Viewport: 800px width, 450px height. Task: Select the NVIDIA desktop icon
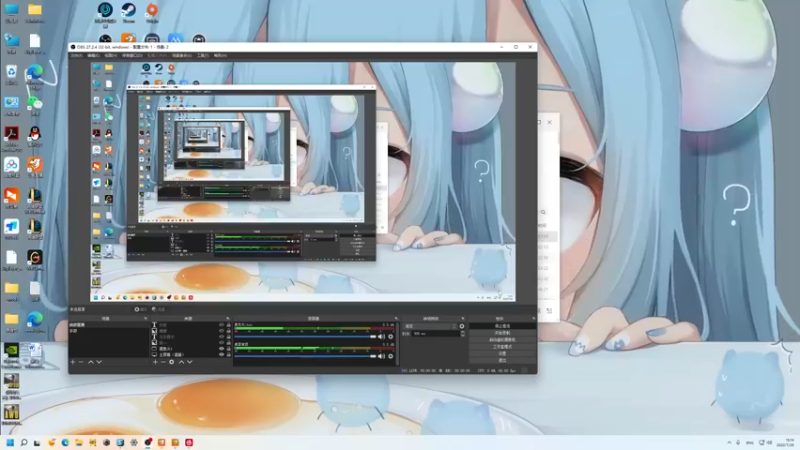(x=11, y=354)
